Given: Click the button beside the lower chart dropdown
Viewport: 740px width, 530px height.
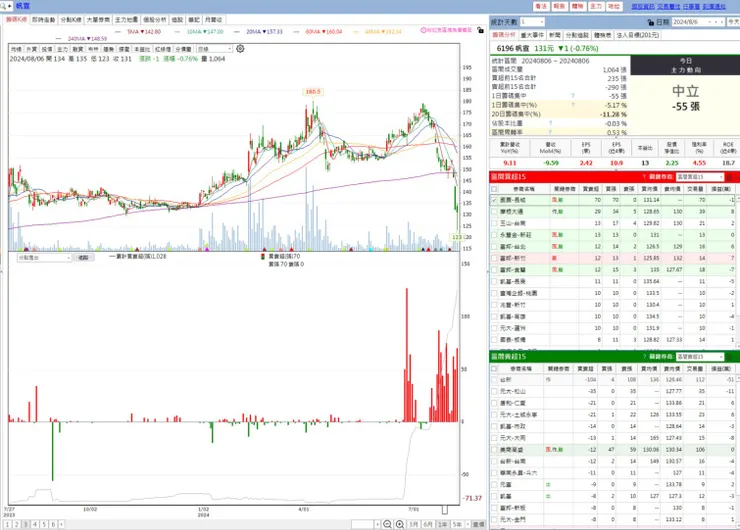Looking at the screenshot, I should click(84, 258).
